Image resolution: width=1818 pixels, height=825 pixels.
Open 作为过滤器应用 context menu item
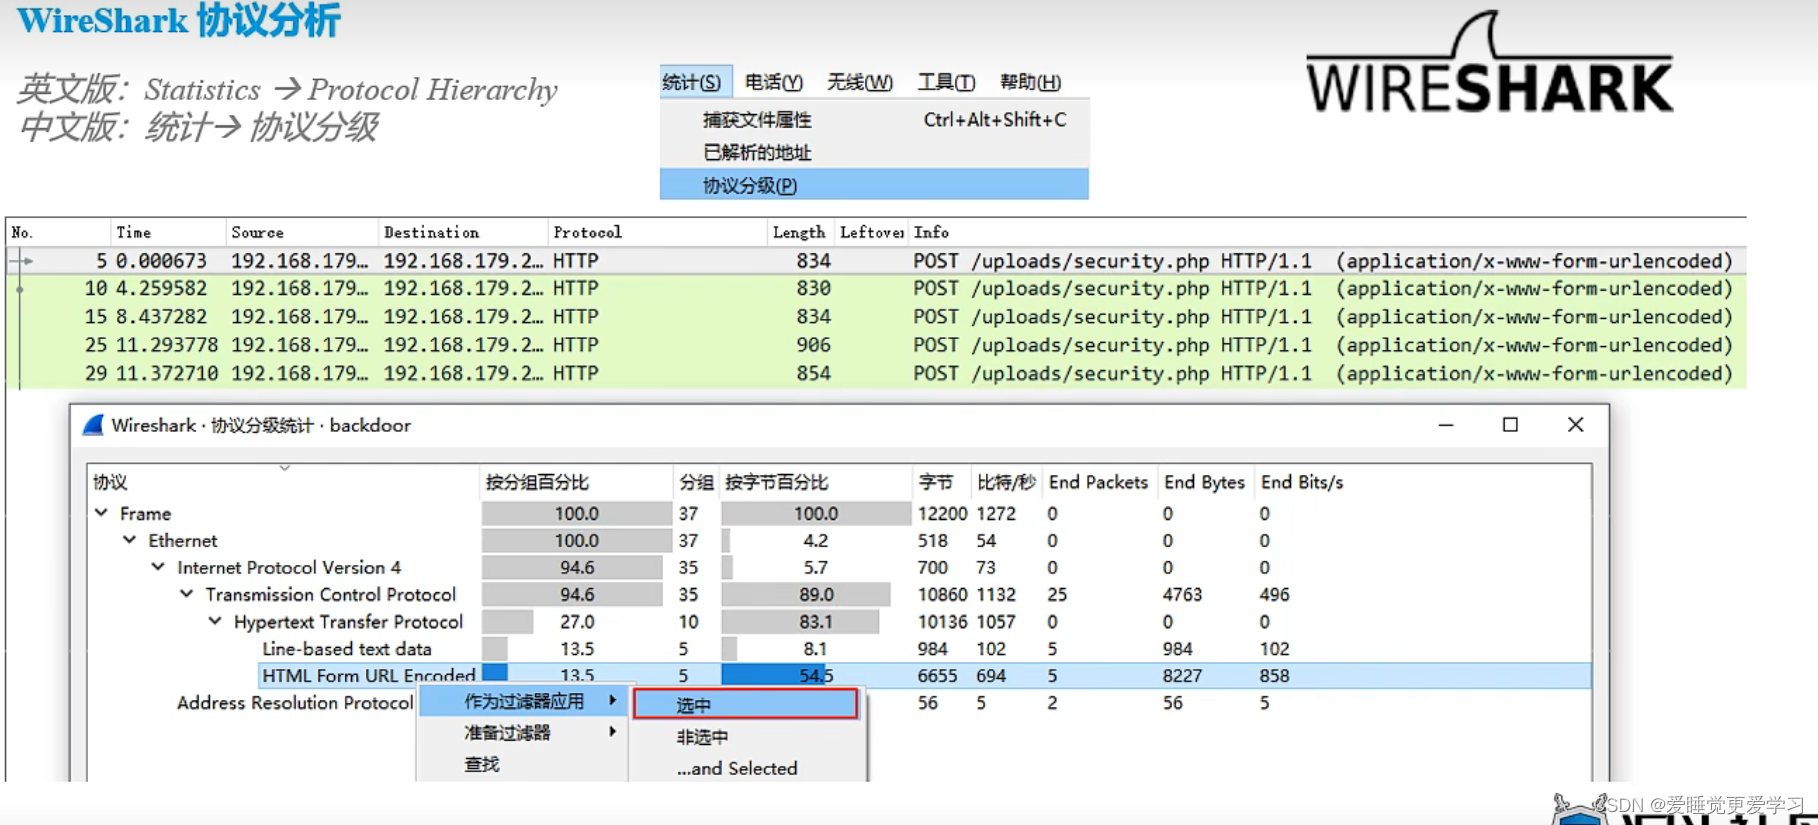click(523, 701)
